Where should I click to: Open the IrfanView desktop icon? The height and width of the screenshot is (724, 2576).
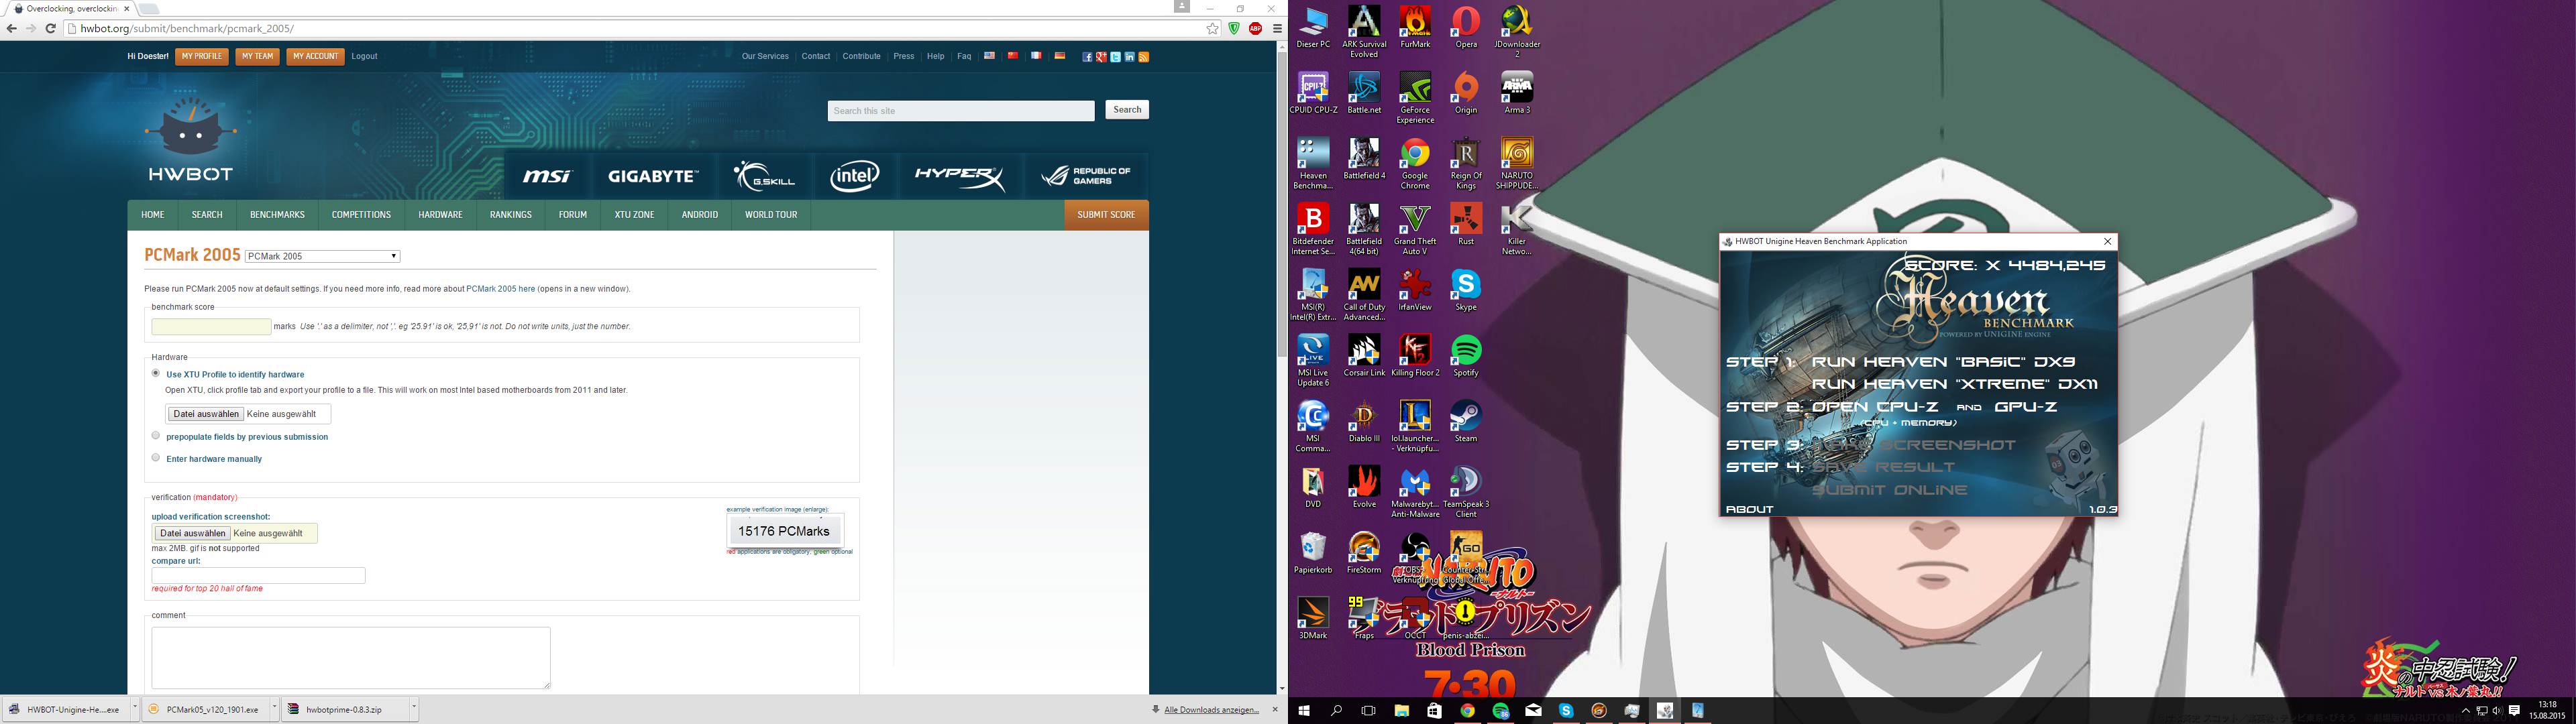coord(1415,290)
